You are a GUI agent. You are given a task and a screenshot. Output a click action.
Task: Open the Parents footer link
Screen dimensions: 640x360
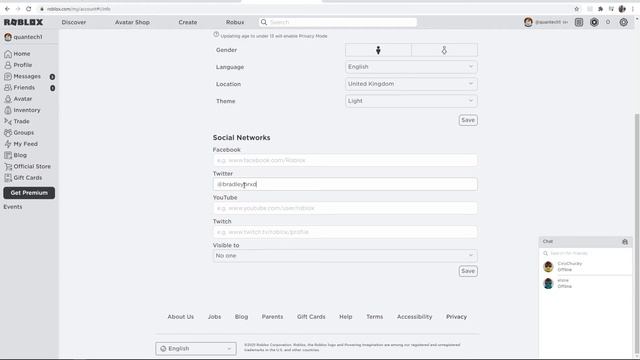[x=272, y=317]
